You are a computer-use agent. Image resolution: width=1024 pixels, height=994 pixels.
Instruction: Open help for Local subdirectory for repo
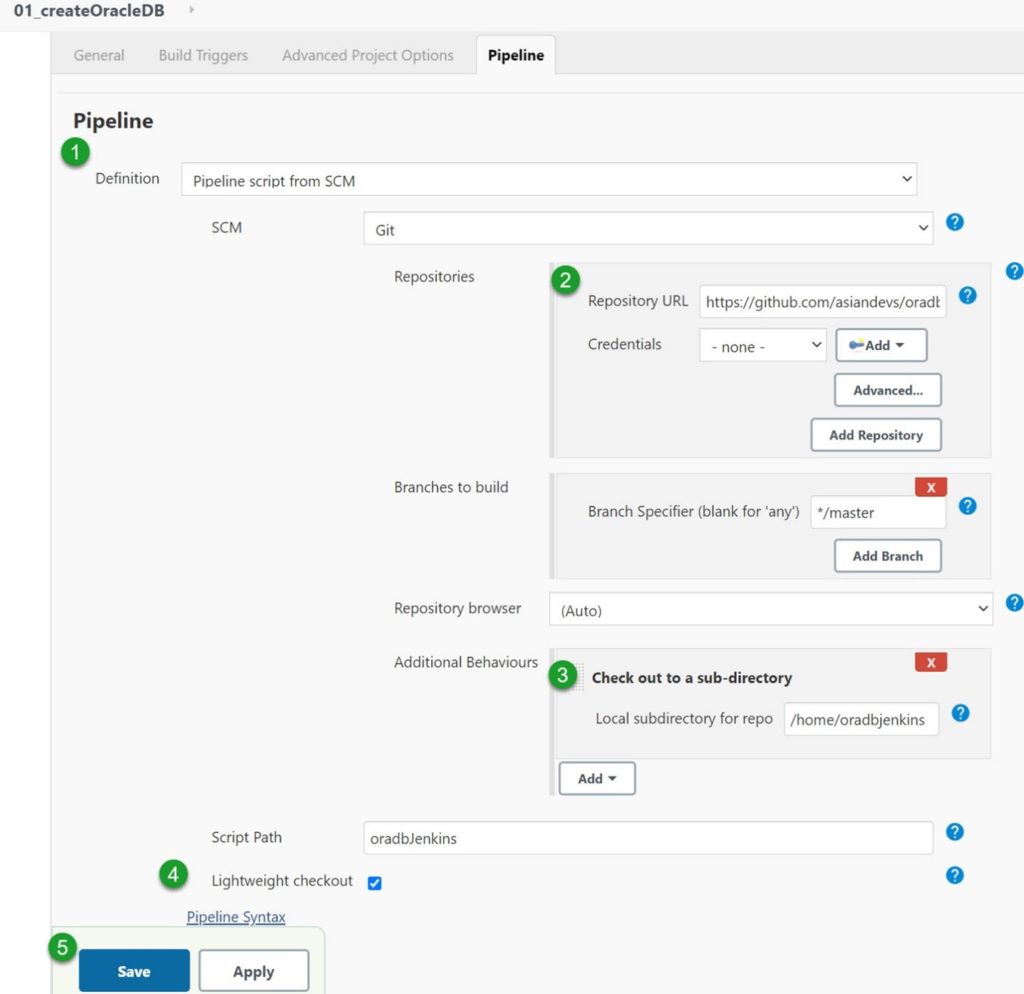(960, 714)
